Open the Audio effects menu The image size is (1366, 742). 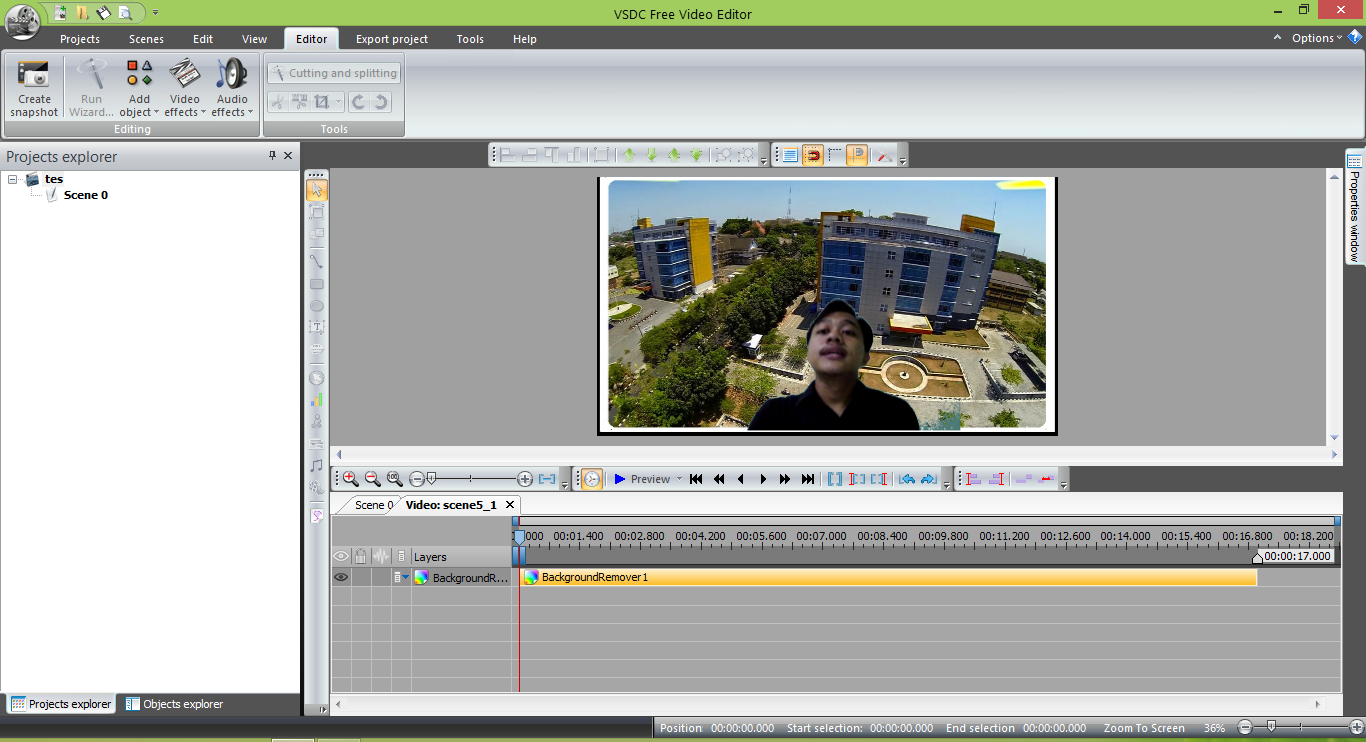tap(232, 87)
